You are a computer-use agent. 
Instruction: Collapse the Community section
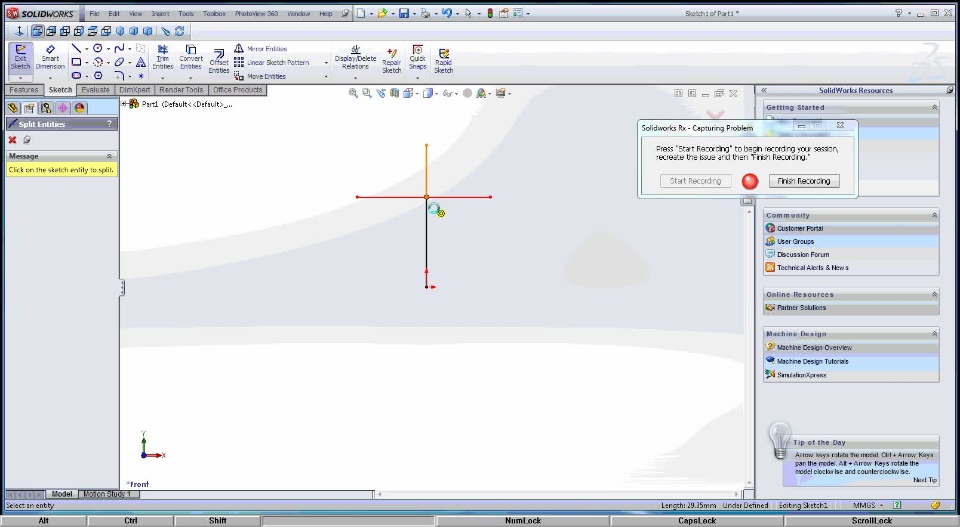click(x=934, y=215)
